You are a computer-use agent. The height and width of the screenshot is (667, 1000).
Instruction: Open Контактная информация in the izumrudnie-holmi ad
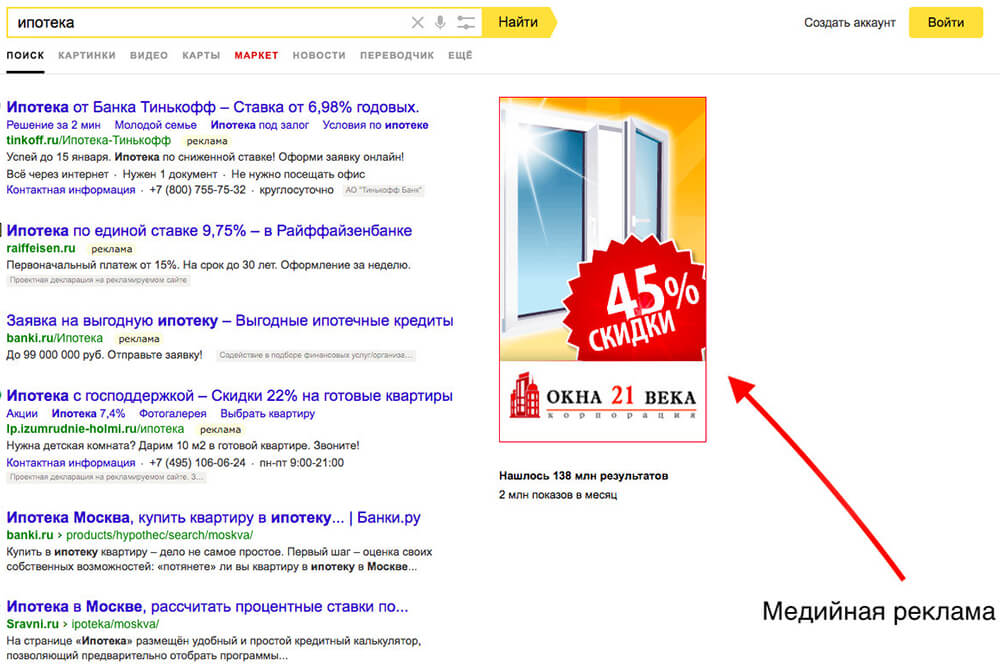tap(71, 463)
